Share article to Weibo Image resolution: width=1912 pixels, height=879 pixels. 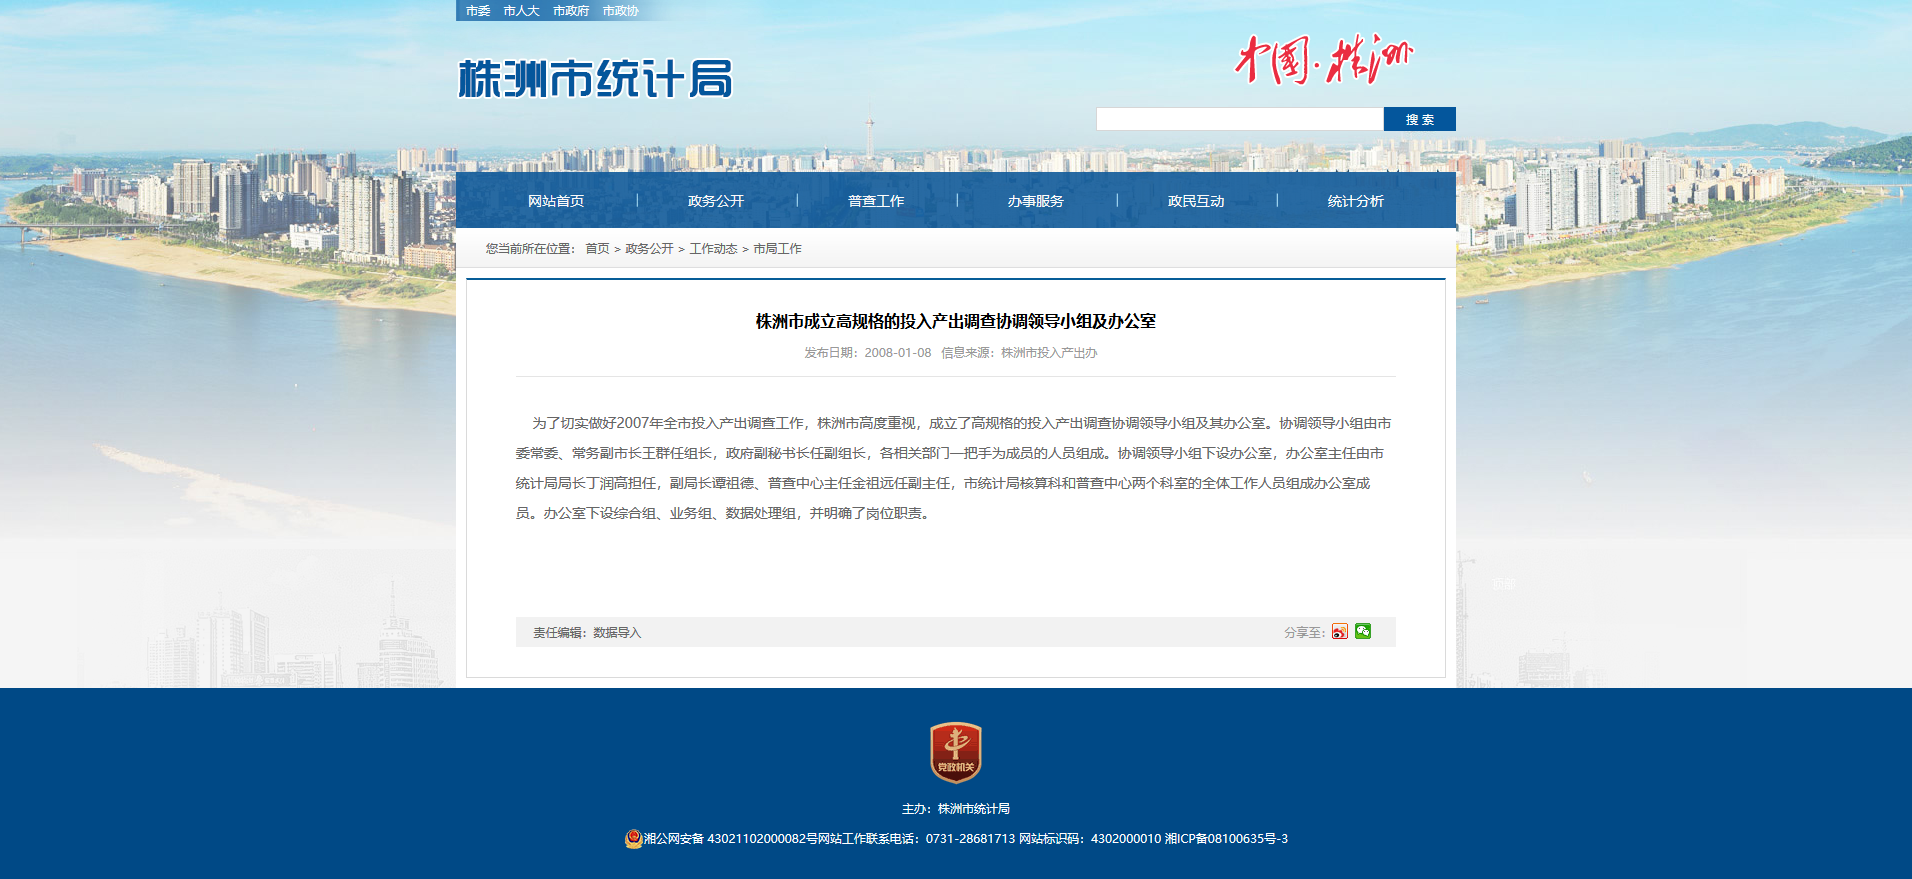[1339, 632]
